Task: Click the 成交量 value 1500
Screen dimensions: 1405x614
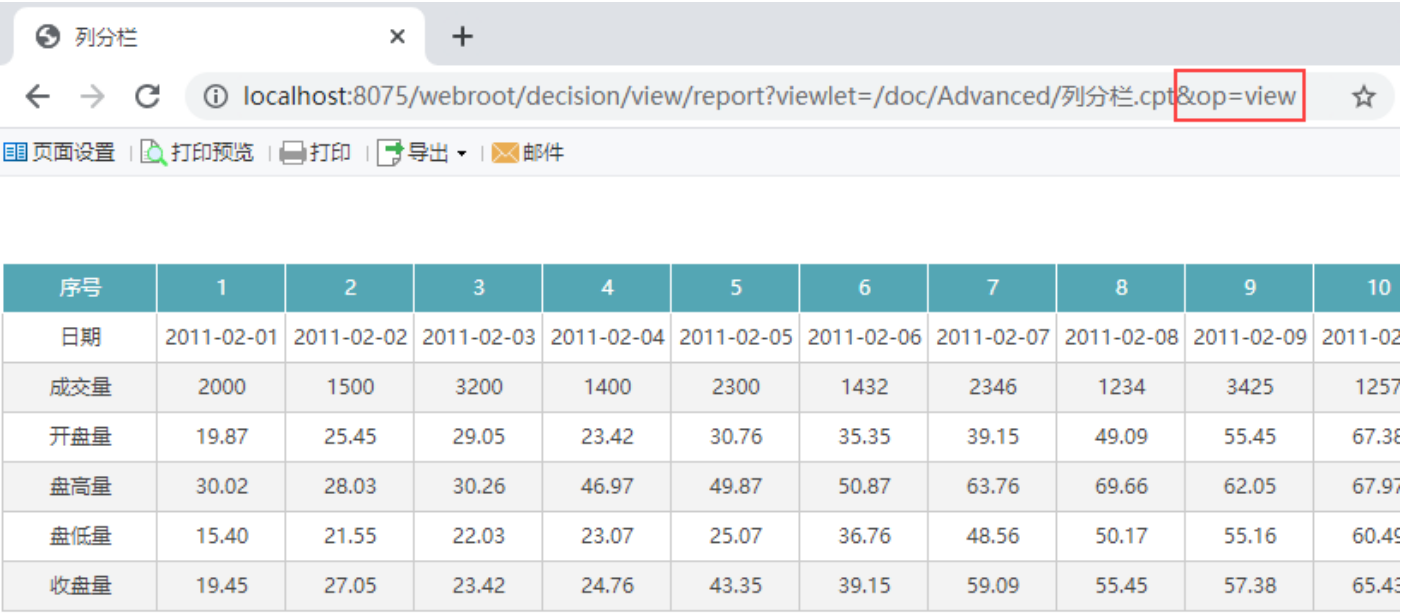Action: (350, 387)
